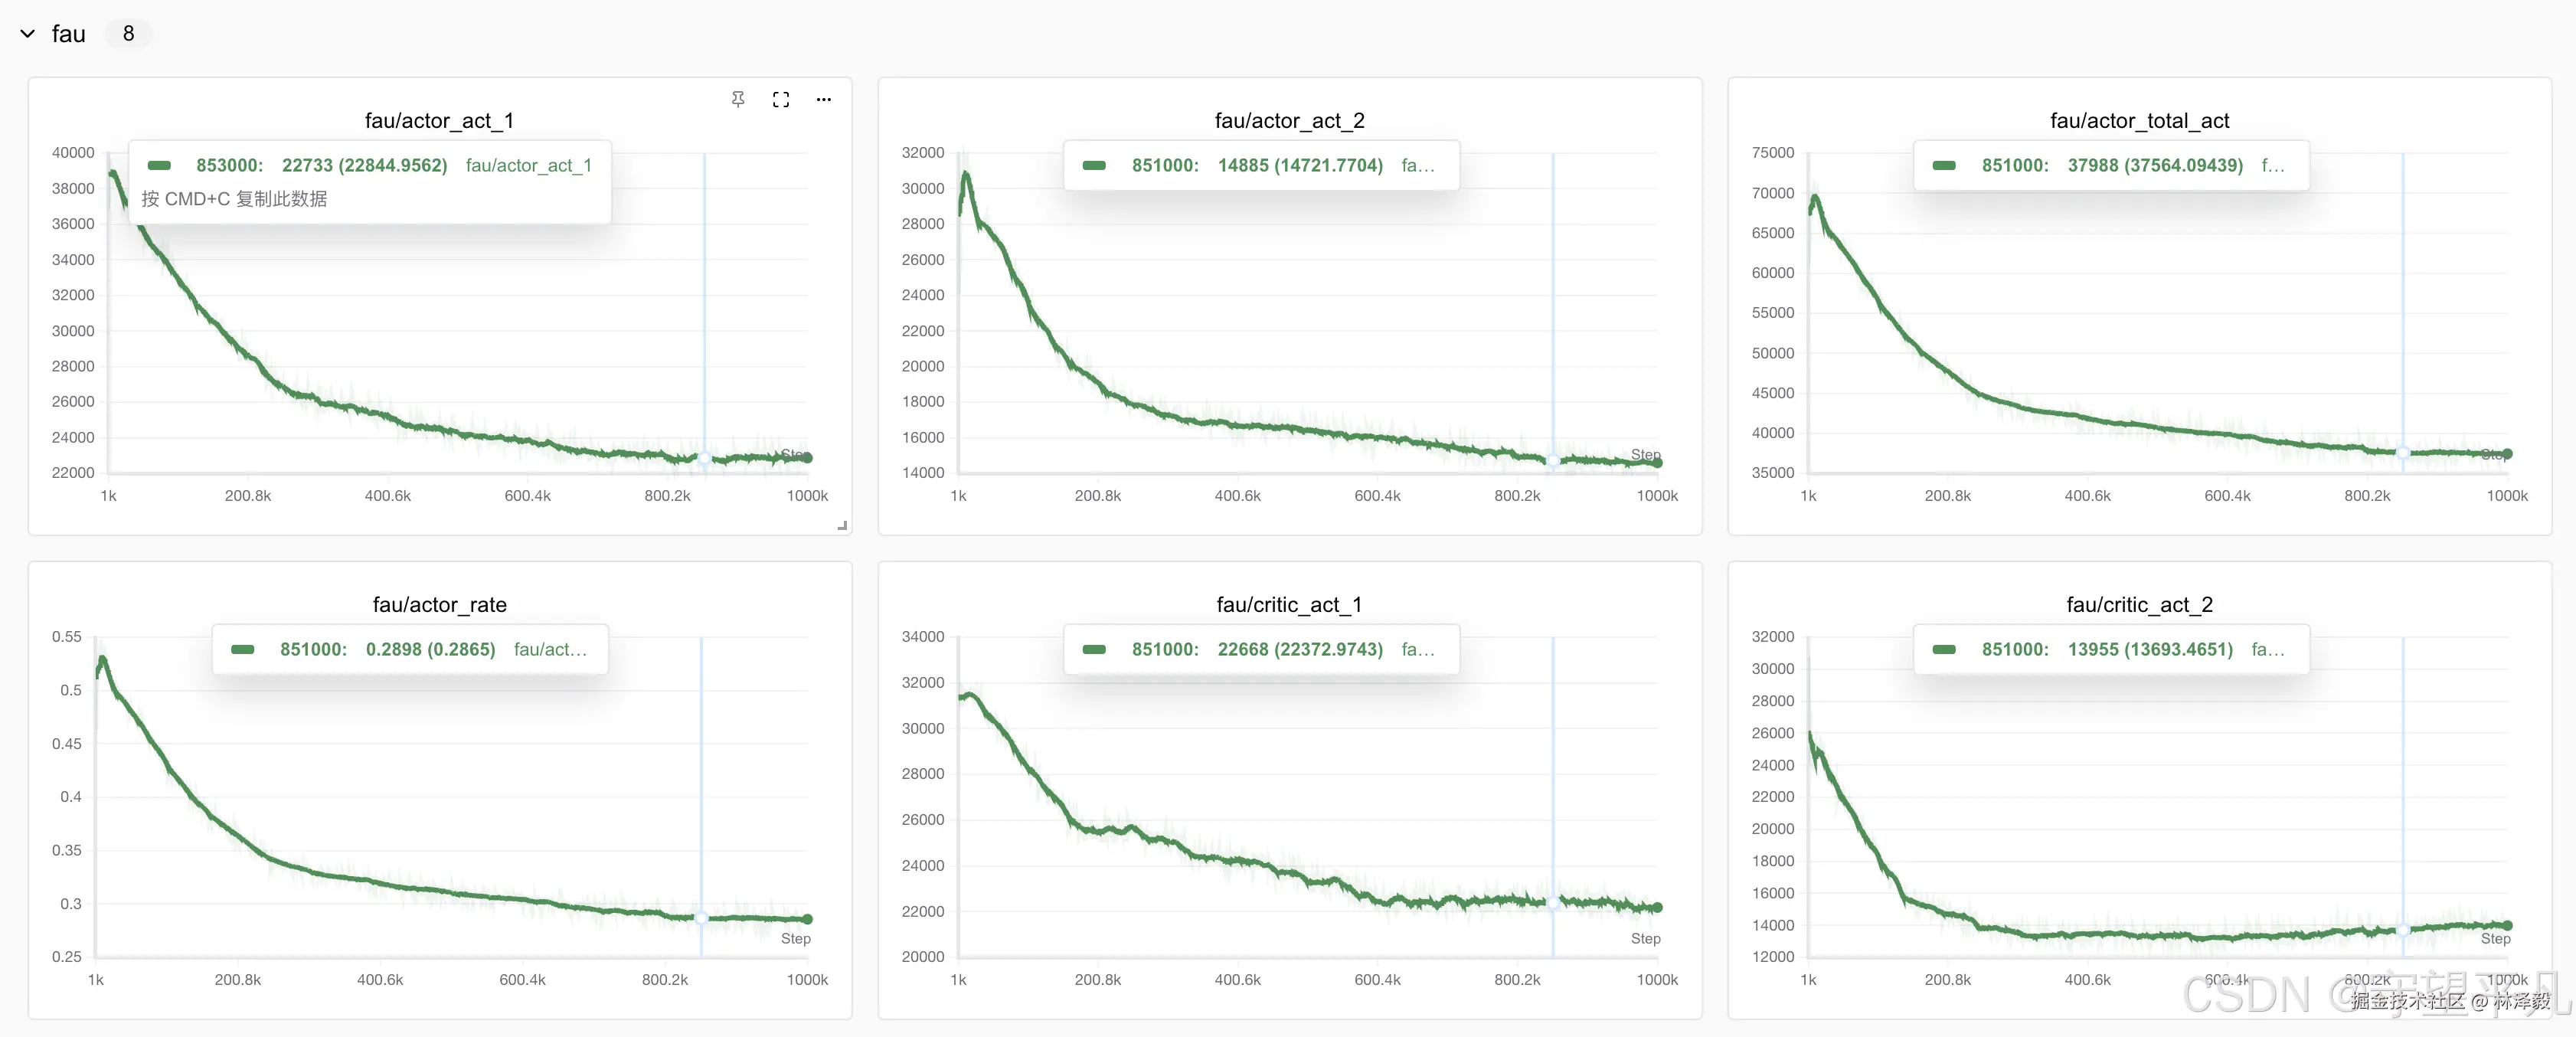
Task: Click the fau section title label
Action: (68, 34)
